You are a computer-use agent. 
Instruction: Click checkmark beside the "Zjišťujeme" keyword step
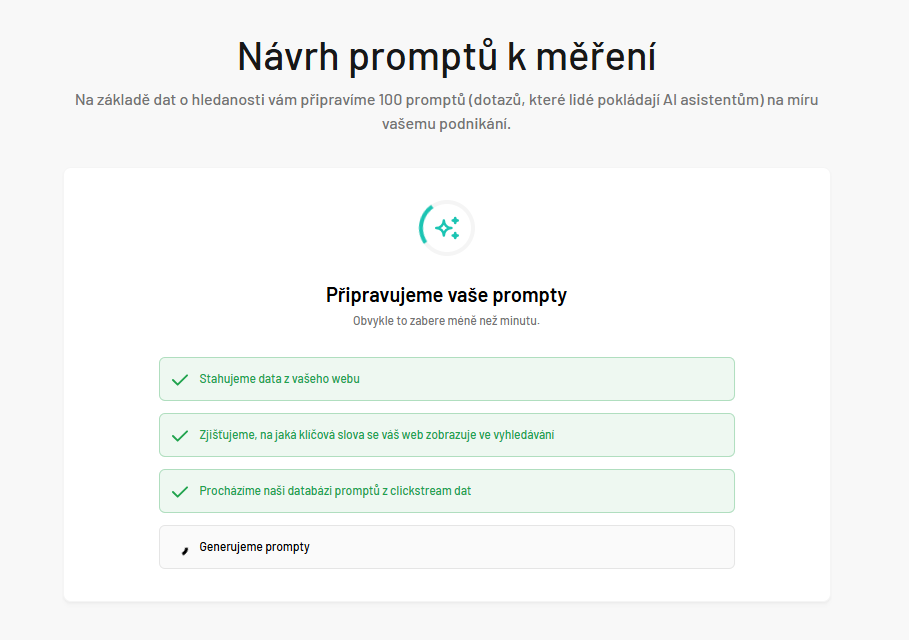180,436
